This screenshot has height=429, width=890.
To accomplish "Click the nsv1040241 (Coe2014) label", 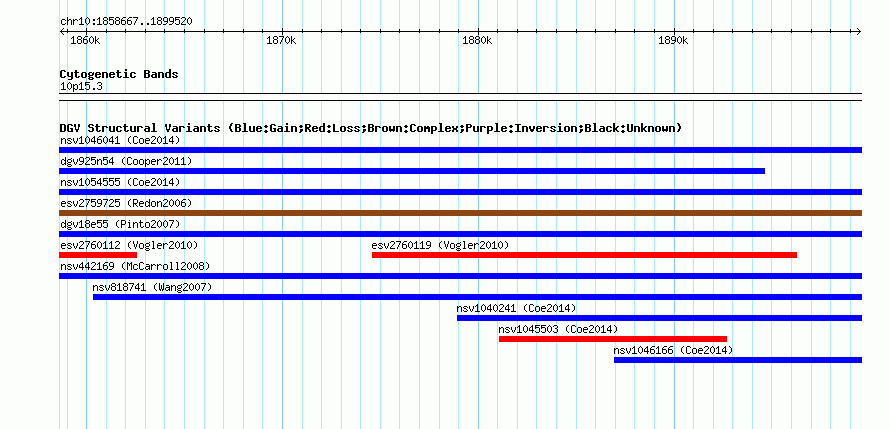I will point(517,308).
